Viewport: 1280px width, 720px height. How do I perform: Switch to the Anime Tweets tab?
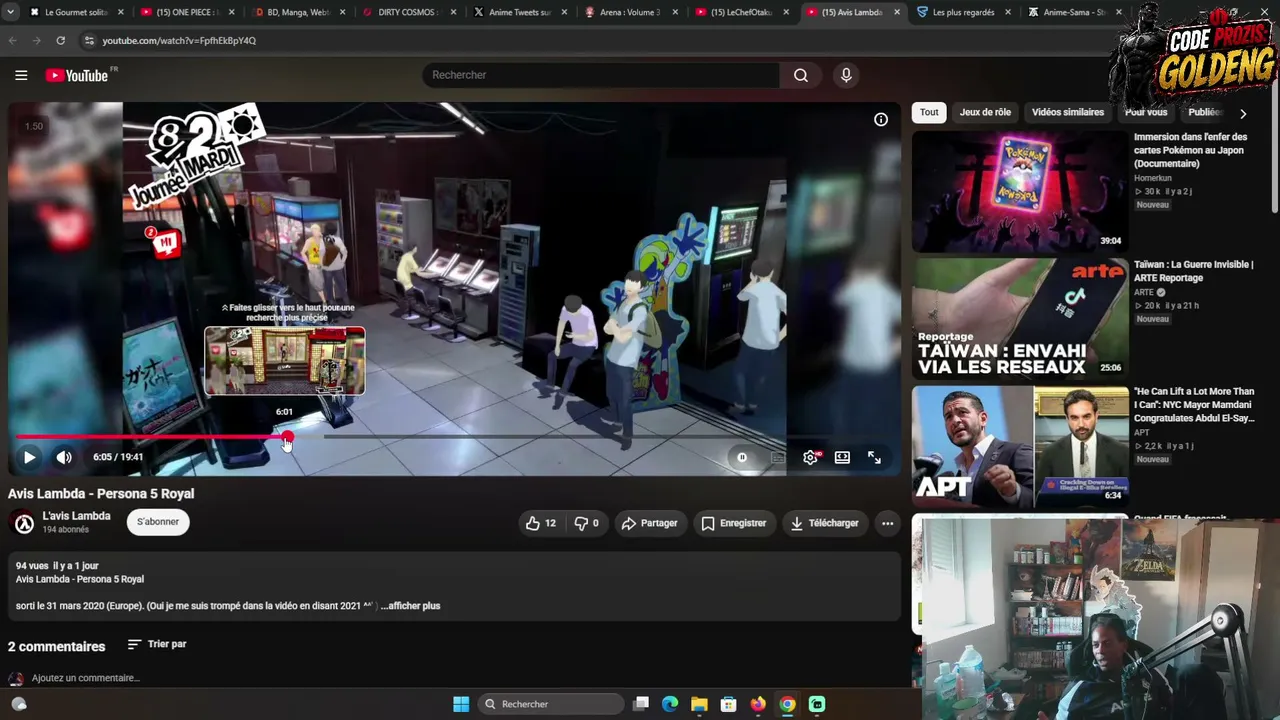519,12
